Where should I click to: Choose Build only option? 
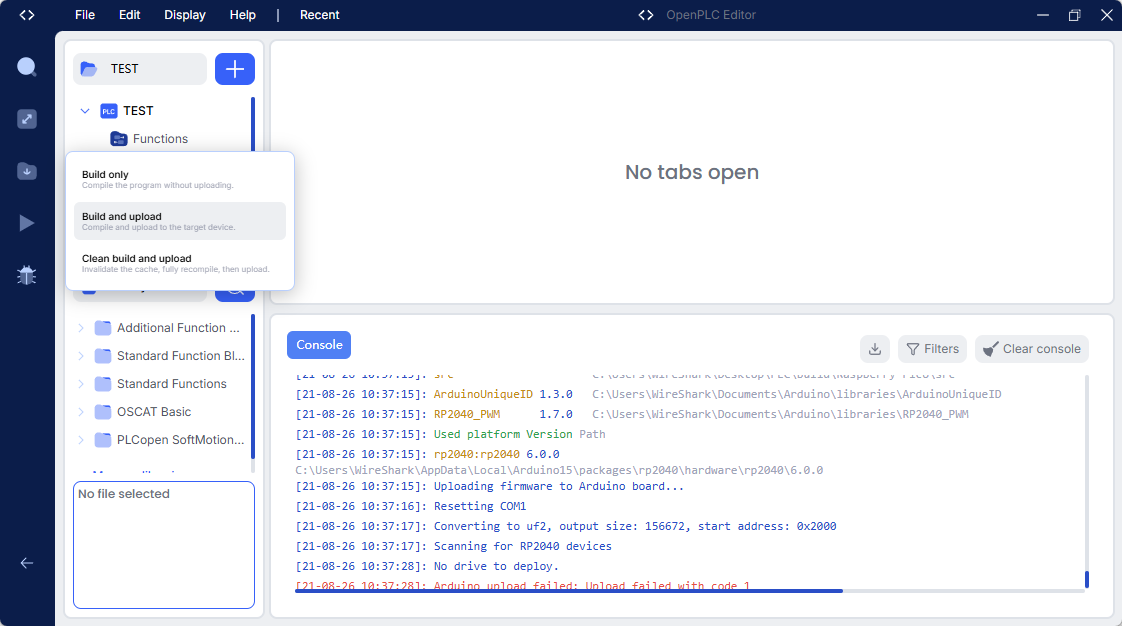click(x=180, y=179)
